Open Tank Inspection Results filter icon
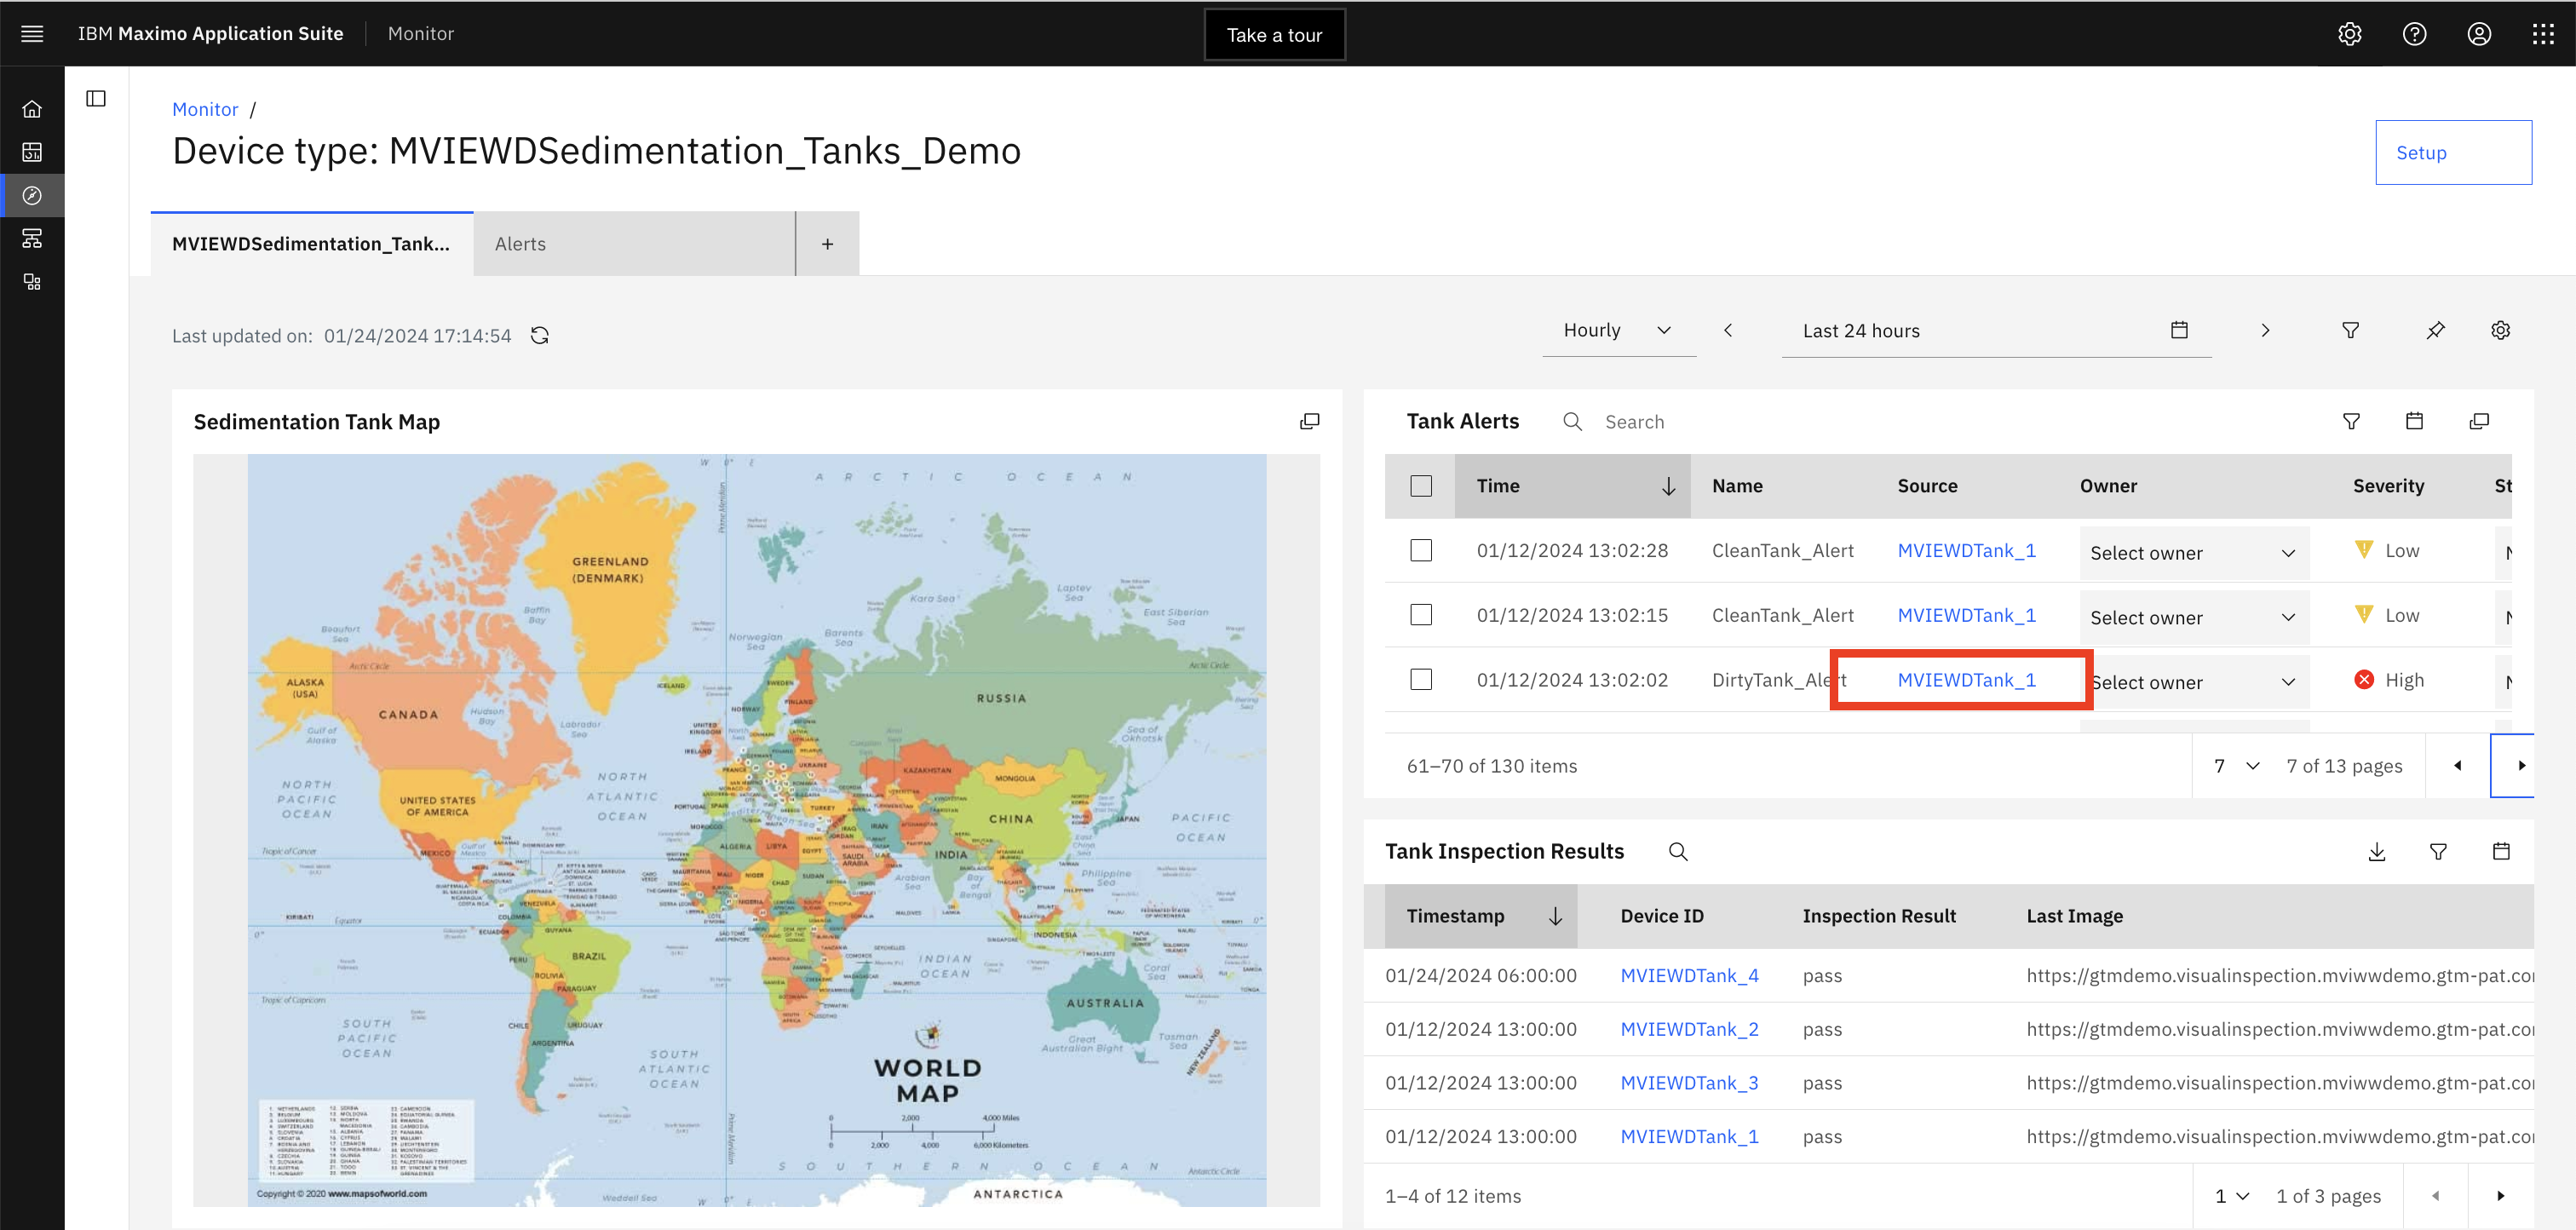 click(2438, 851)
